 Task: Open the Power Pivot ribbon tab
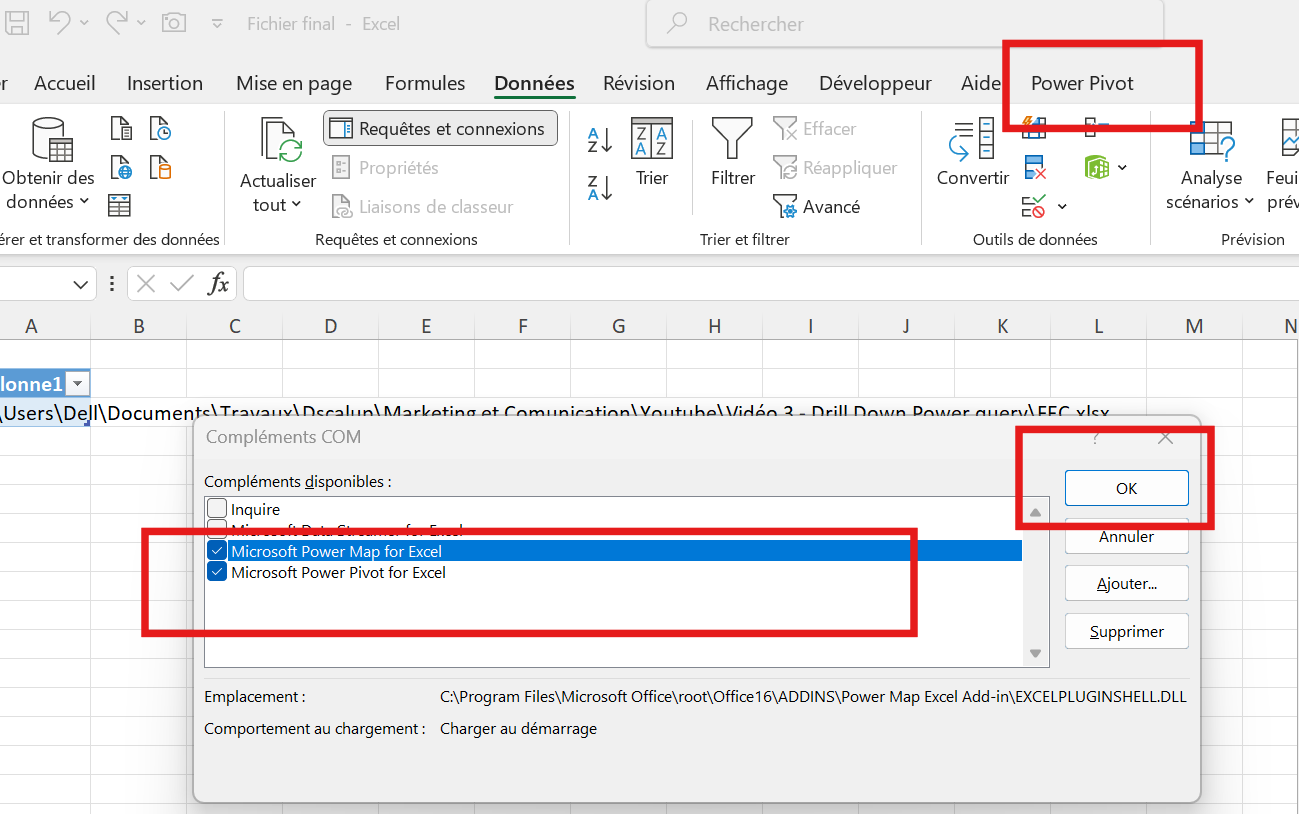click(x=1082, y=83)
